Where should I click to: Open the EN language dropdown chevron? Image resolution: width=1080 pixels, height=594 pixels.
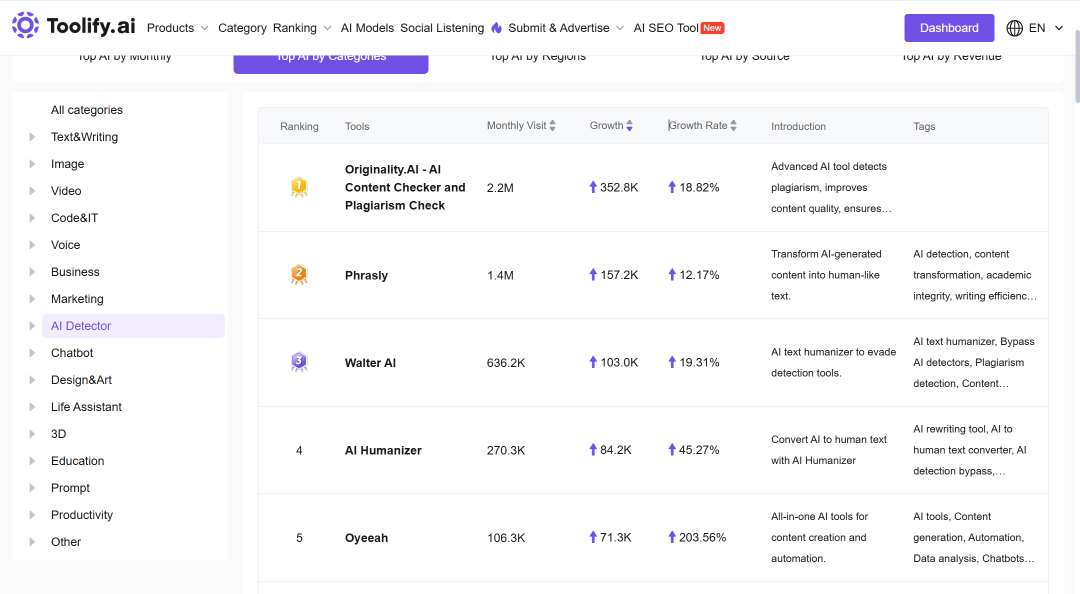(1059, 28)
